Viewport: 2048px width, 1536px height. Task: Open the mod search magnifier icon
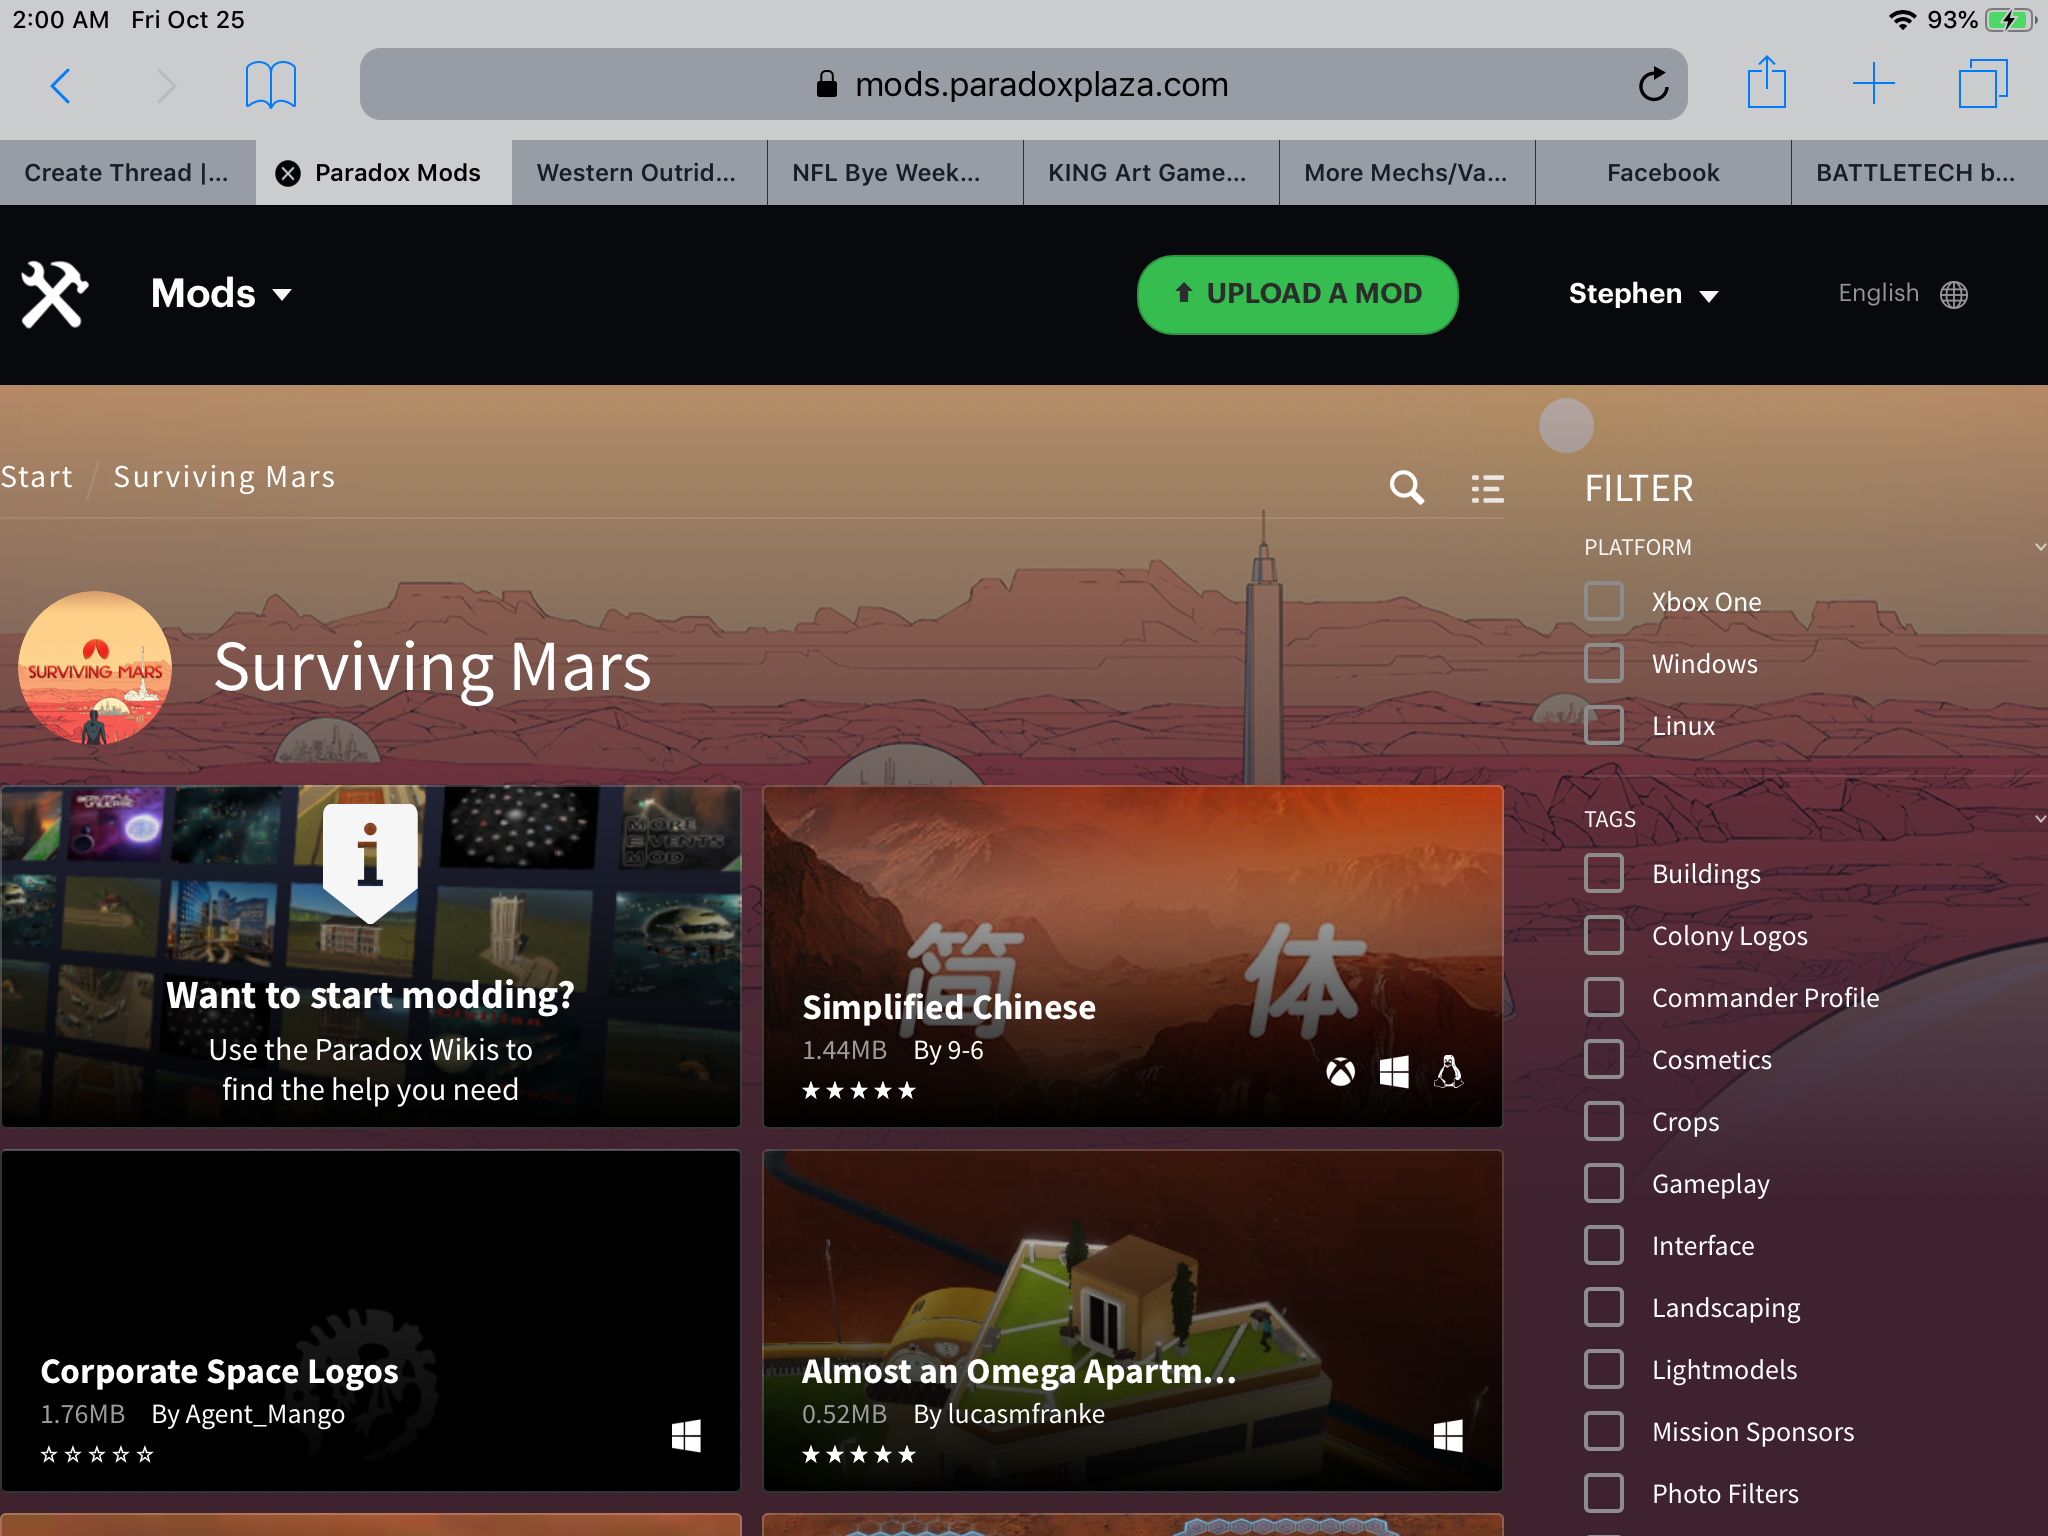[x=1406, y=488]
